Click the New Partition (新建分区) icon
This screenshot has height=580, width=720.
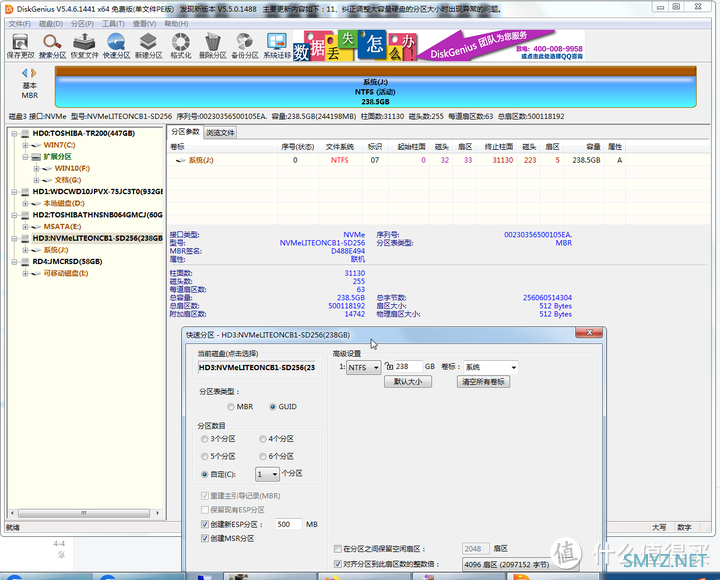tap(148, 46)
